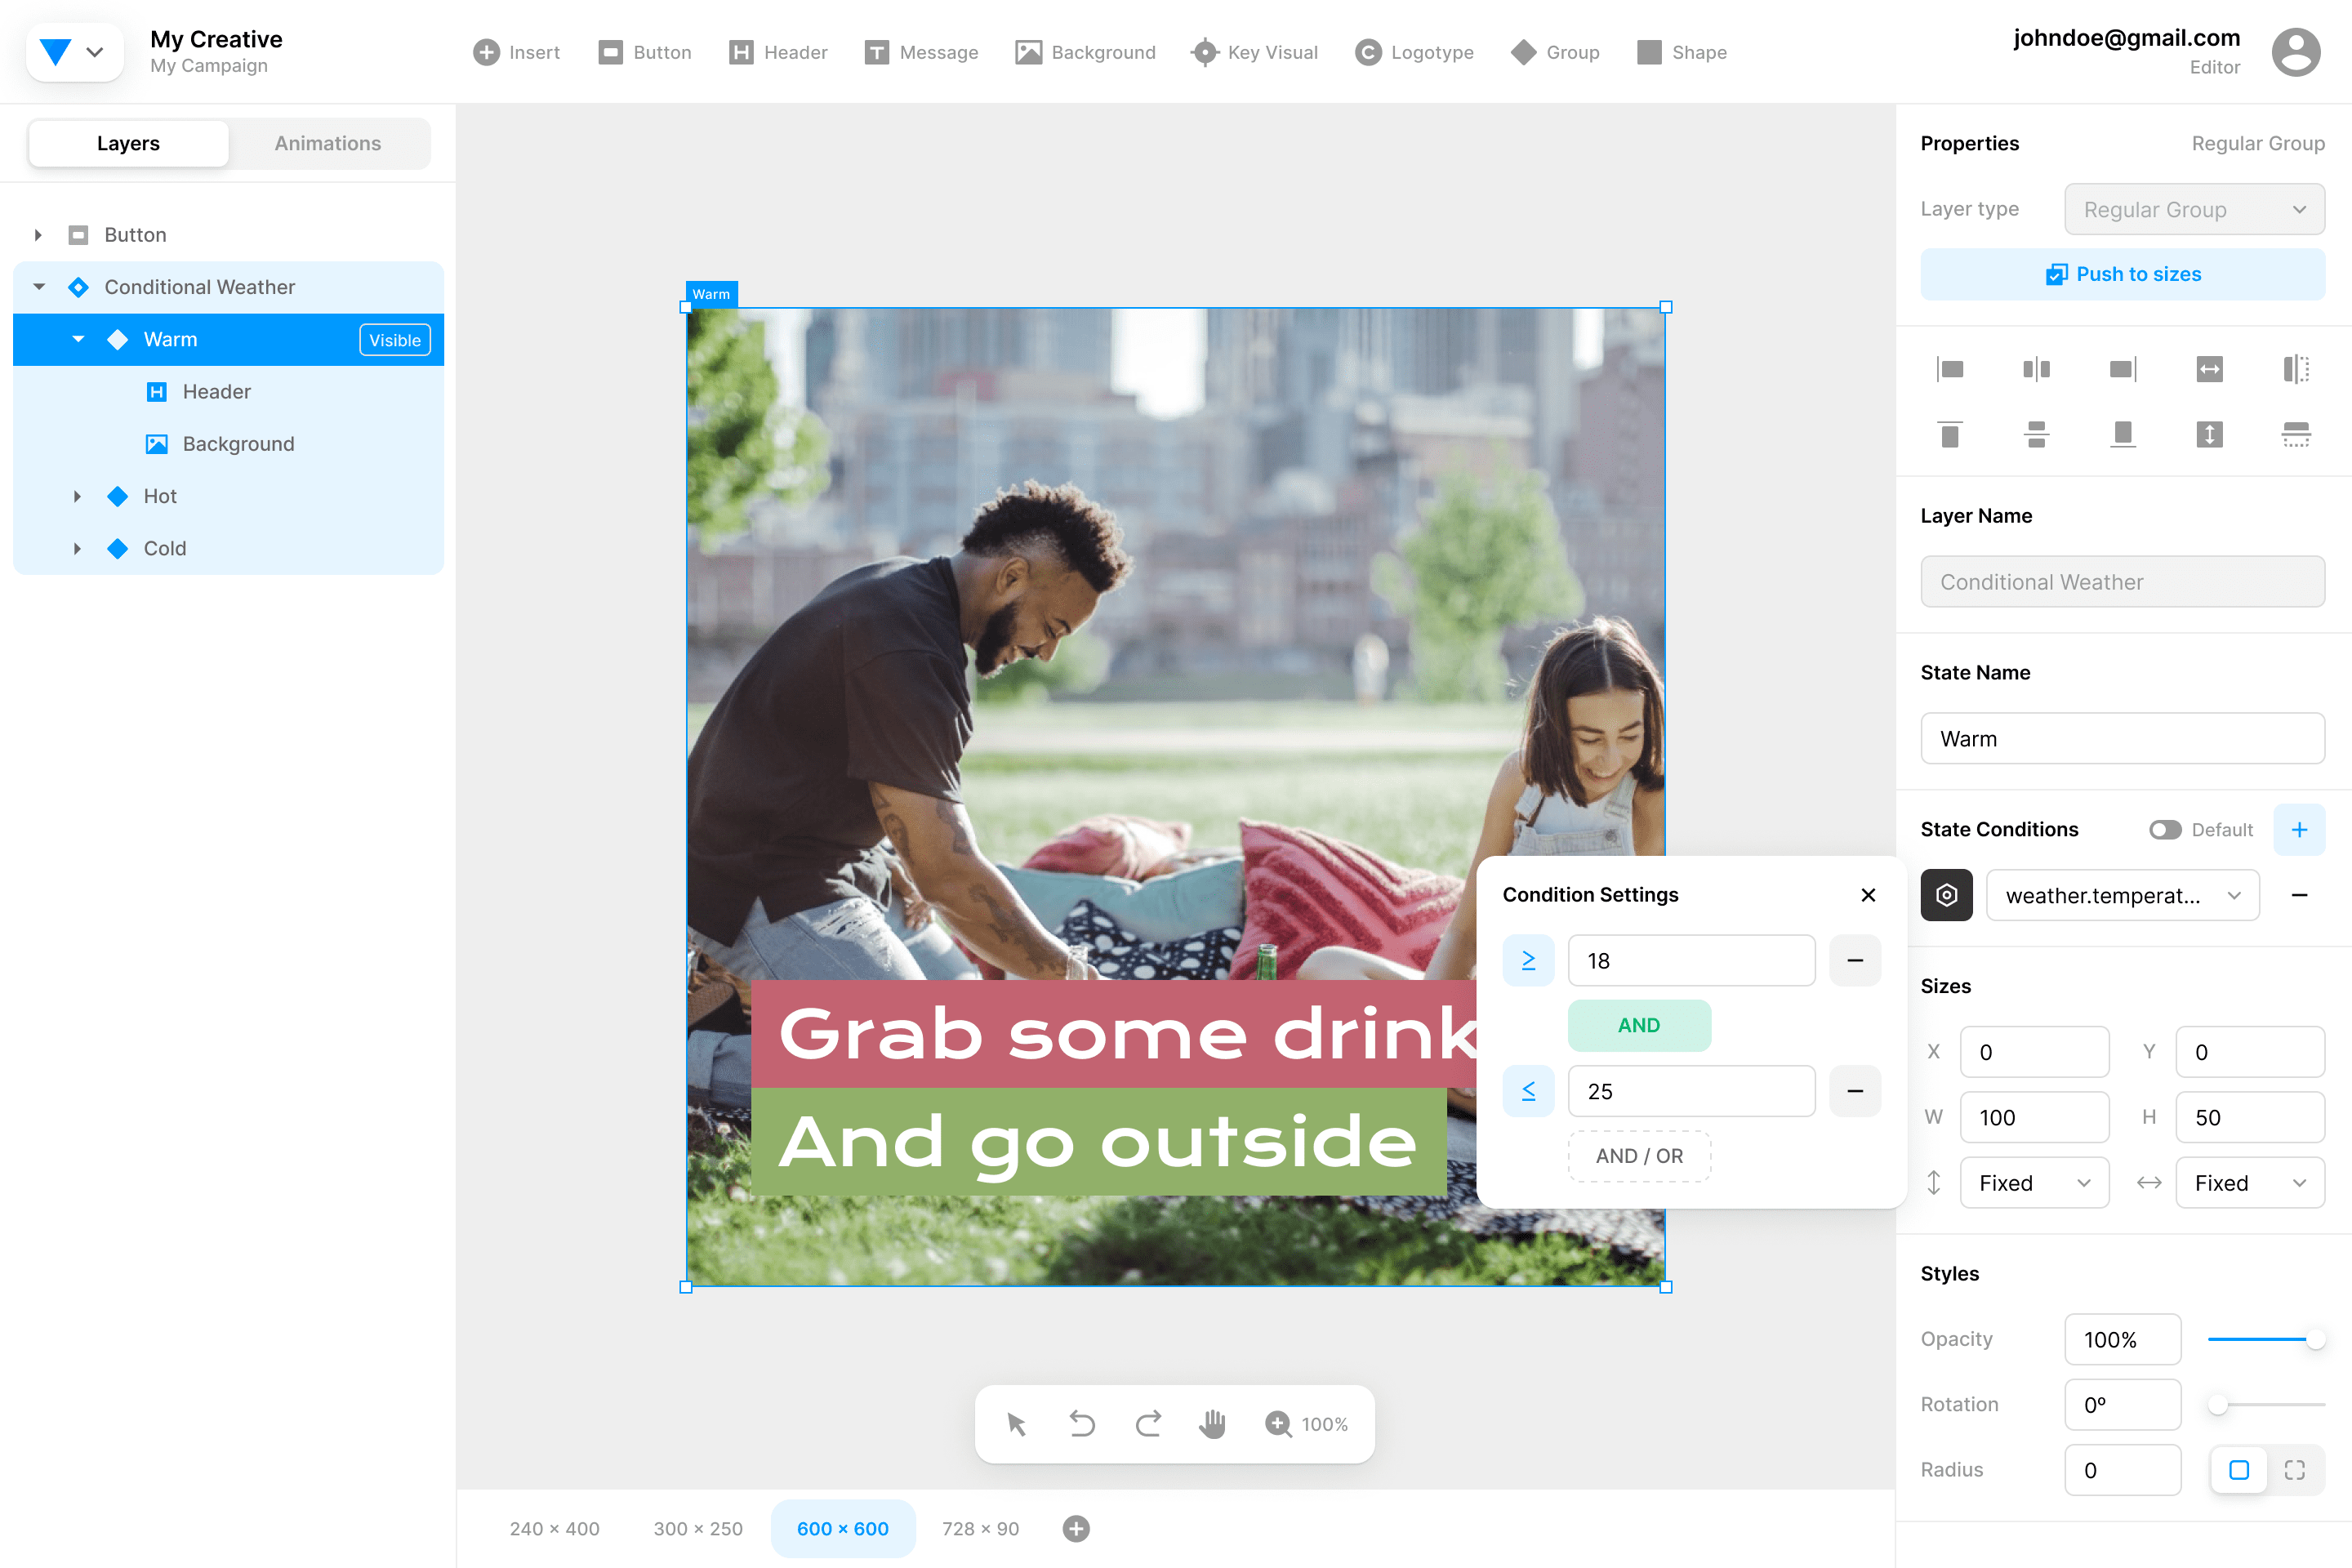Click the user account avatar

2295,52
